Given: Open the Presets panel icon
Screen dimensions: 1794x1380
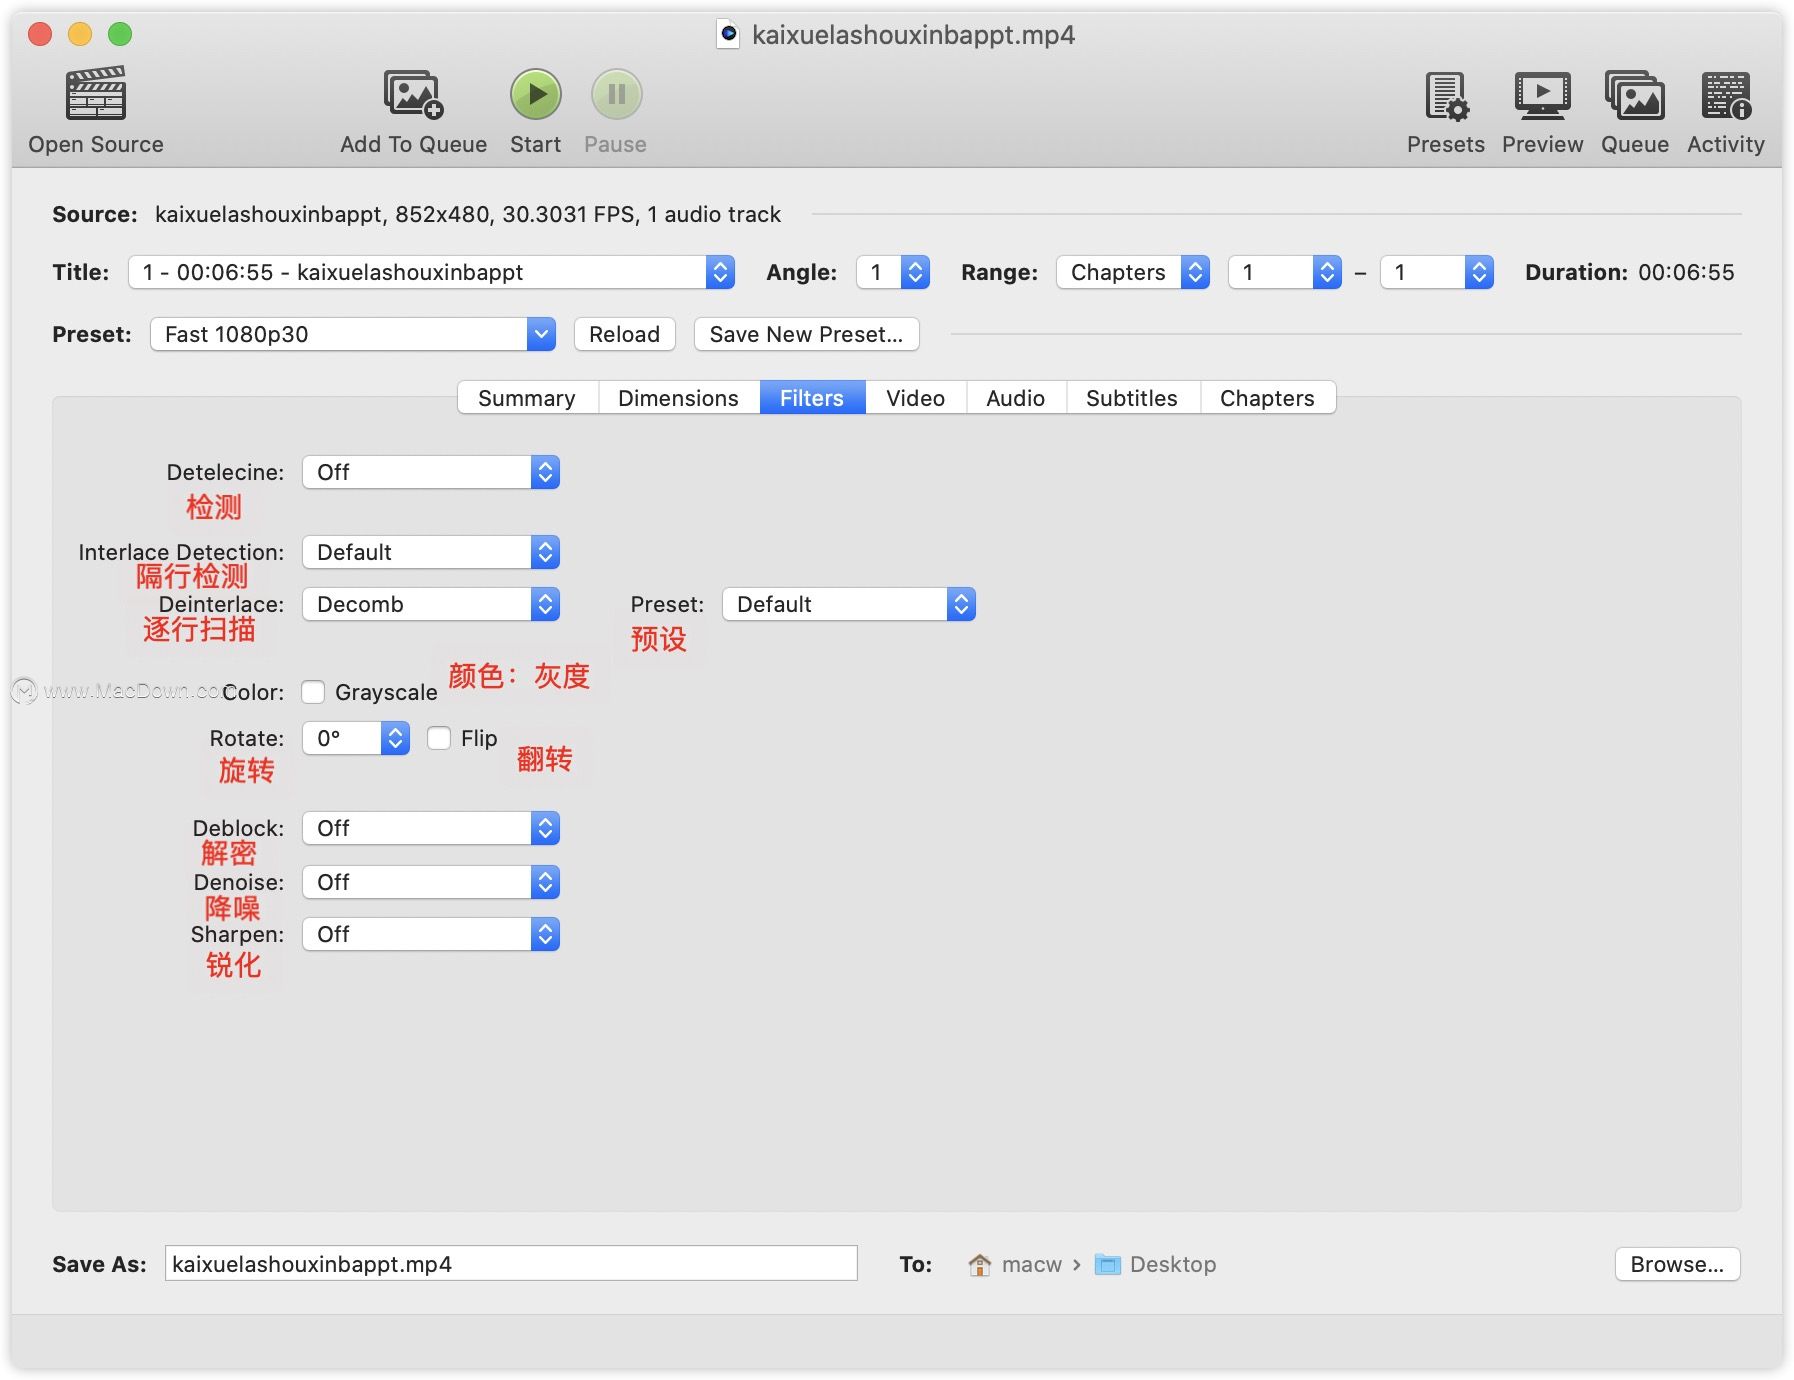Looking at the screenshot, I should [1446, 96].
